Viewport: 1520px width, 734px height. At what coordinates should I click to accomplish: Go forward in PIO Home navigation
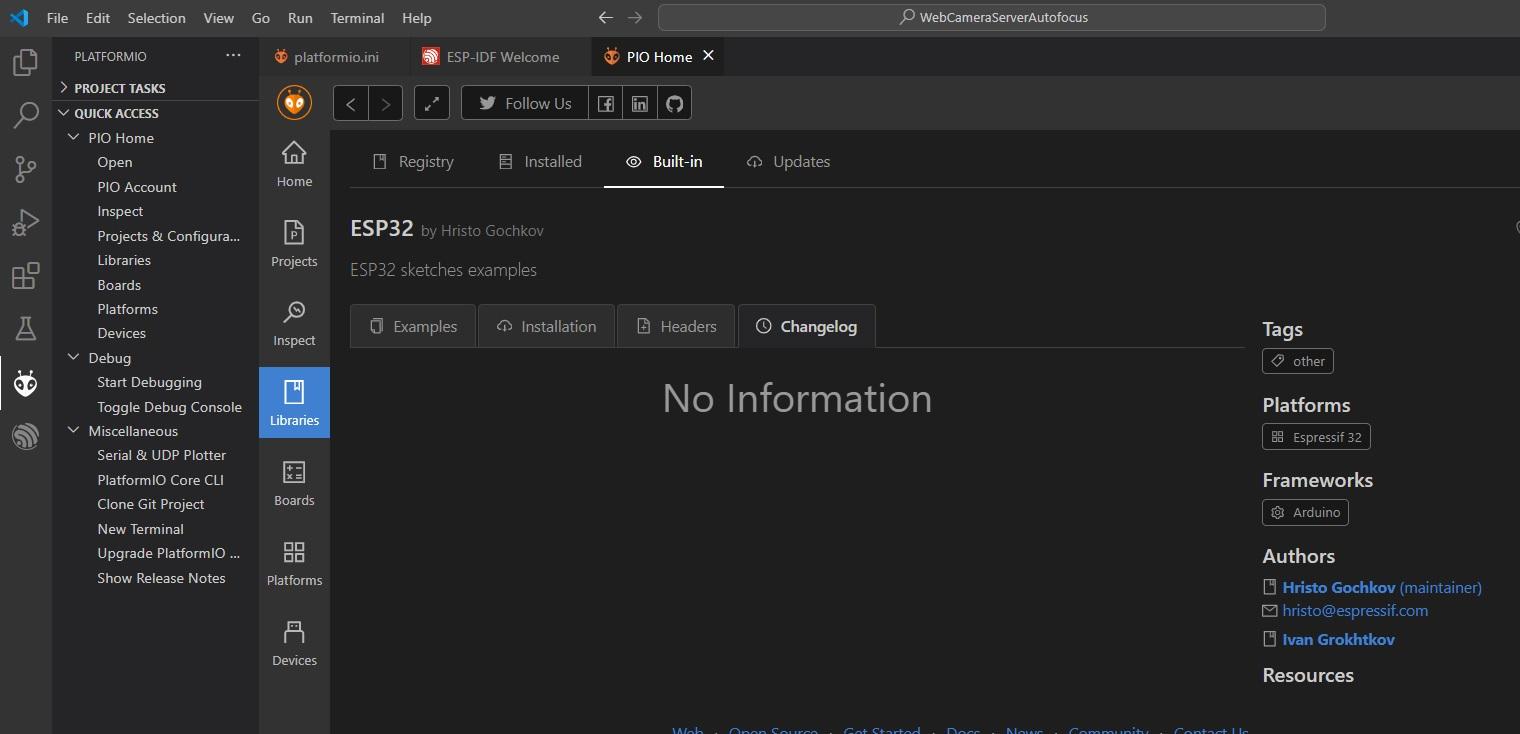click(x=385, y=103)
